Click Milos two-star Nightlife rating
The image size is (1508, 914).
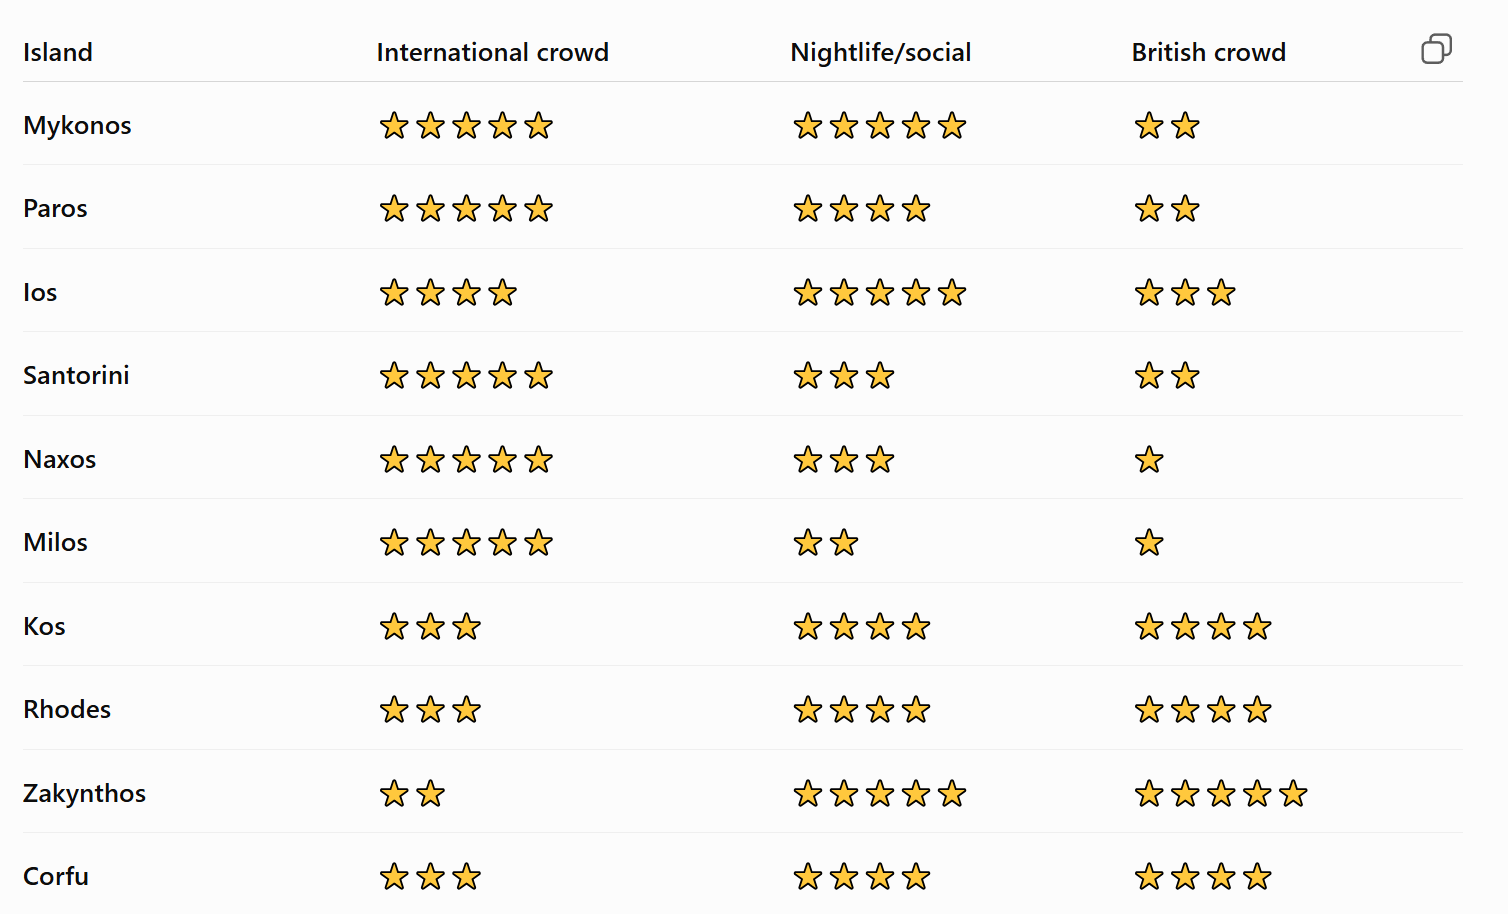click(x=826, y=543)
